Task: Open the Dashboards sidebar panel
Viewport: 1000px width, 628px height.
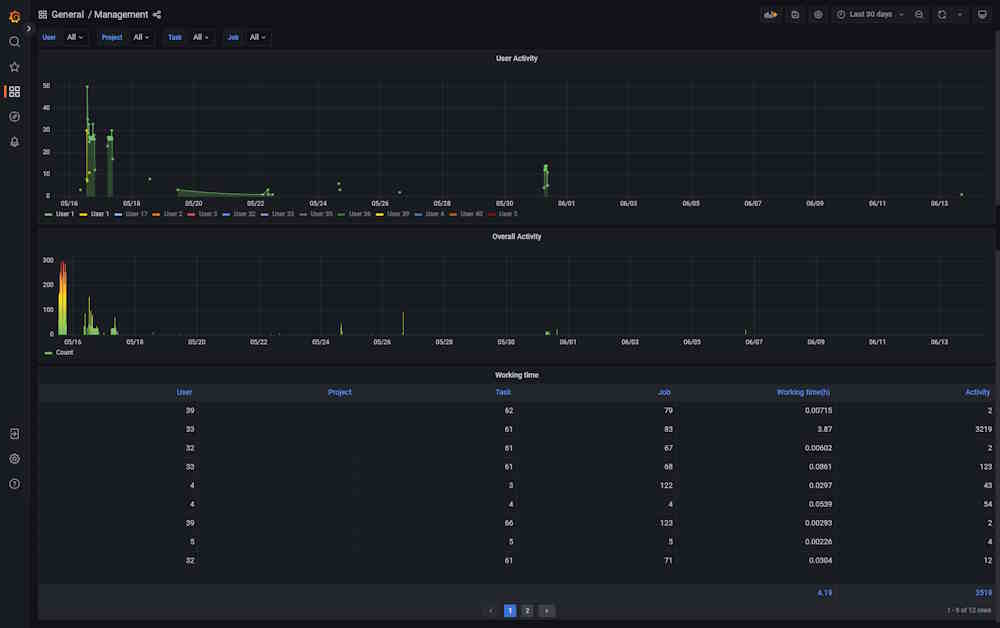Action: coord(14,91)
